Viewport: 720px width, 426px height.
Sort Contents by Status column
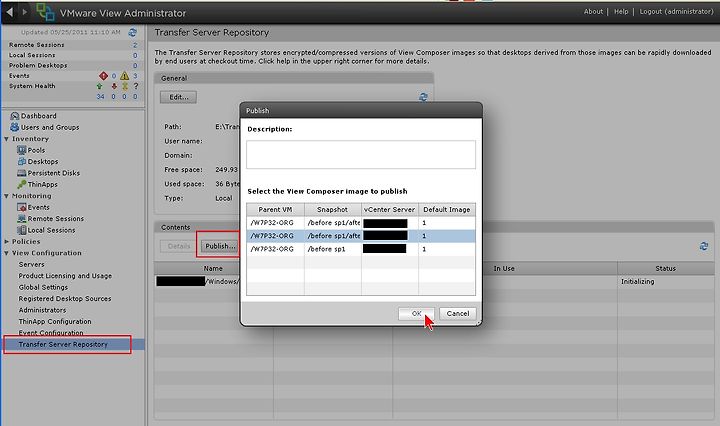[665, 269]
